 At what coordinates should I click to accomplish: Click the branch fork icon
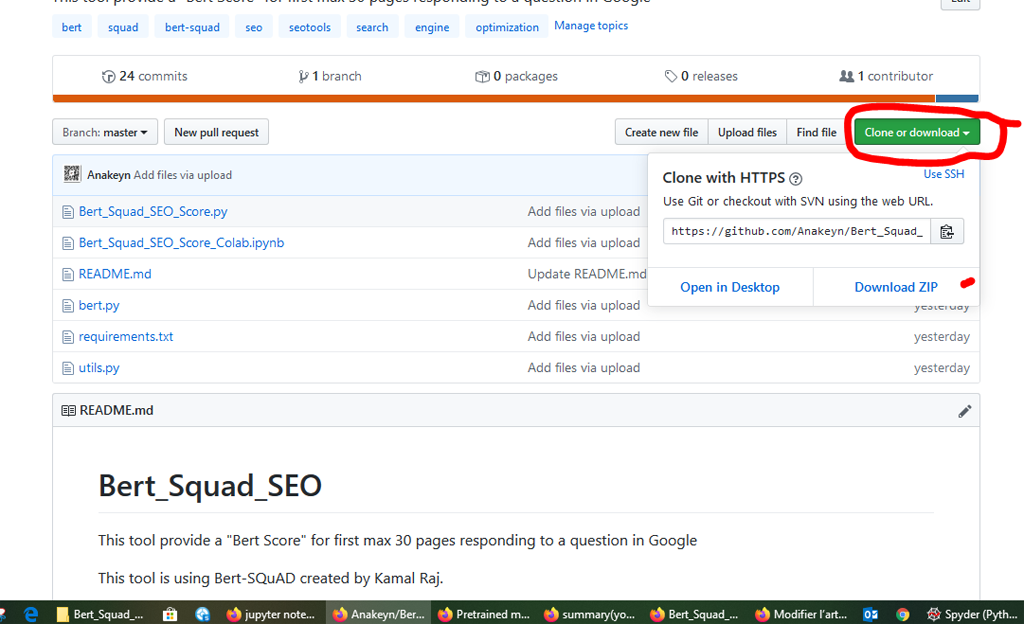303,76
